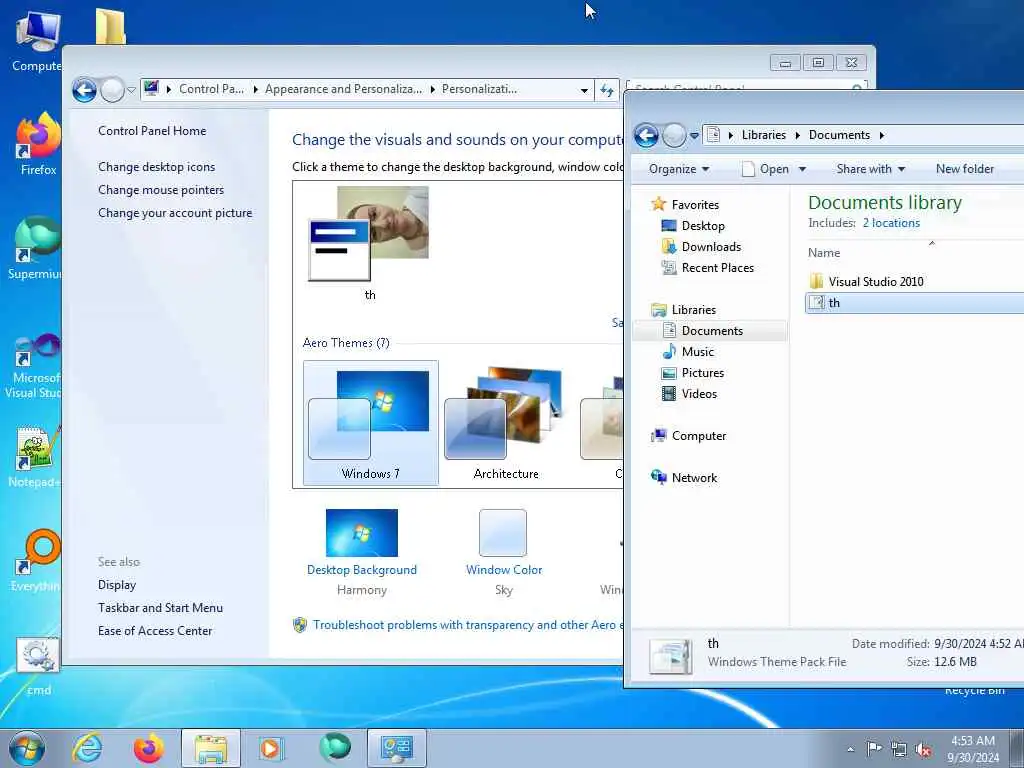Open Desktop Background settings thumbnail
Image resolution: width=1024 pixels, height=768 pixels.
tap(361, 533)
